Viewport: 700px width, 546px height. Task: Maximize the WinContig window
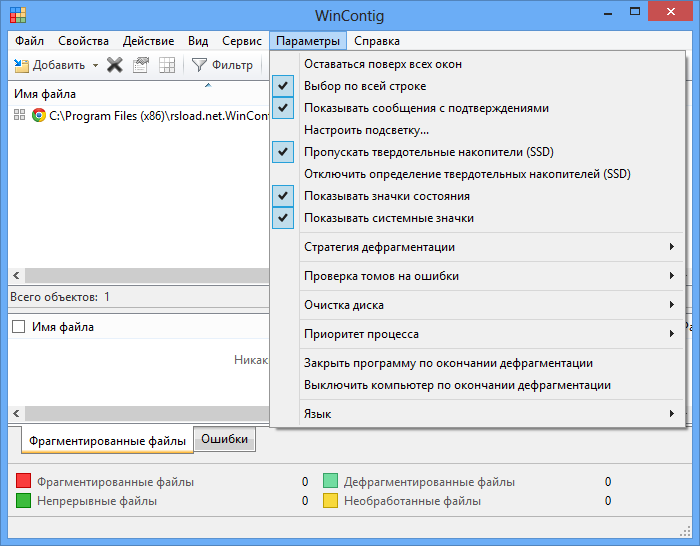[635, 12]
